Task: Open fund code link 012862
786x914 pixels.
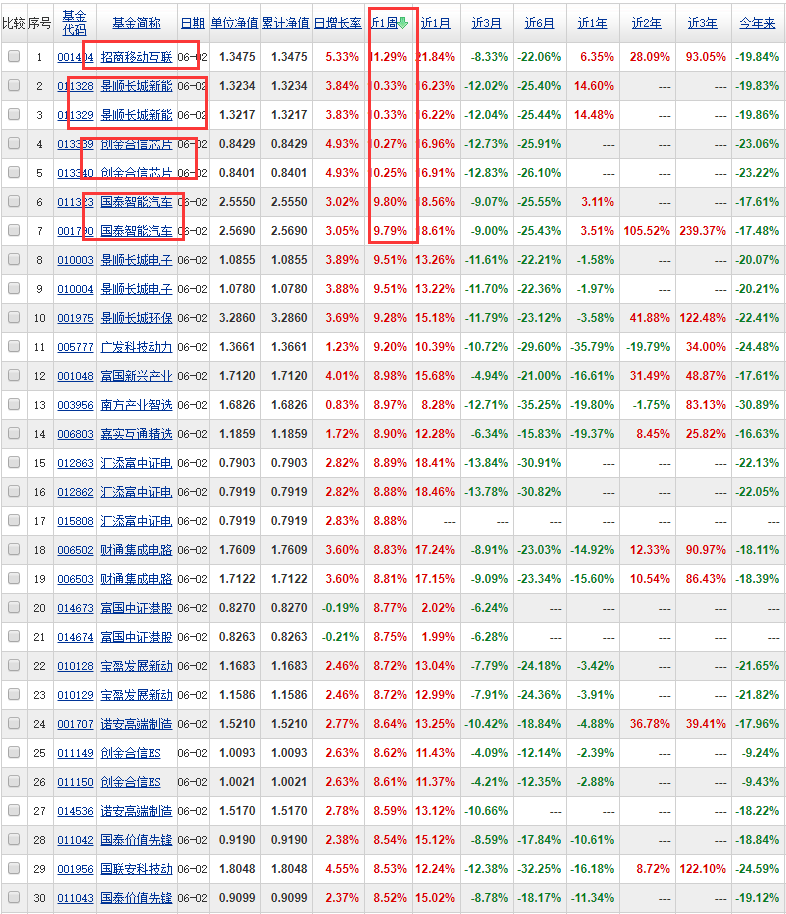Action: (75, 493)
